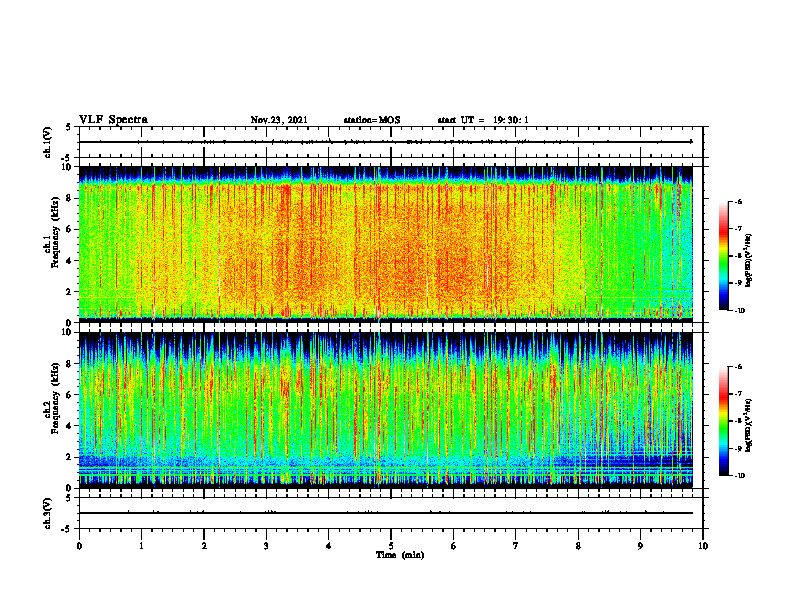Screen dimensions: 792x612
Task: Click the 'VLF Spectra' title text
Action: coord(113,120)
